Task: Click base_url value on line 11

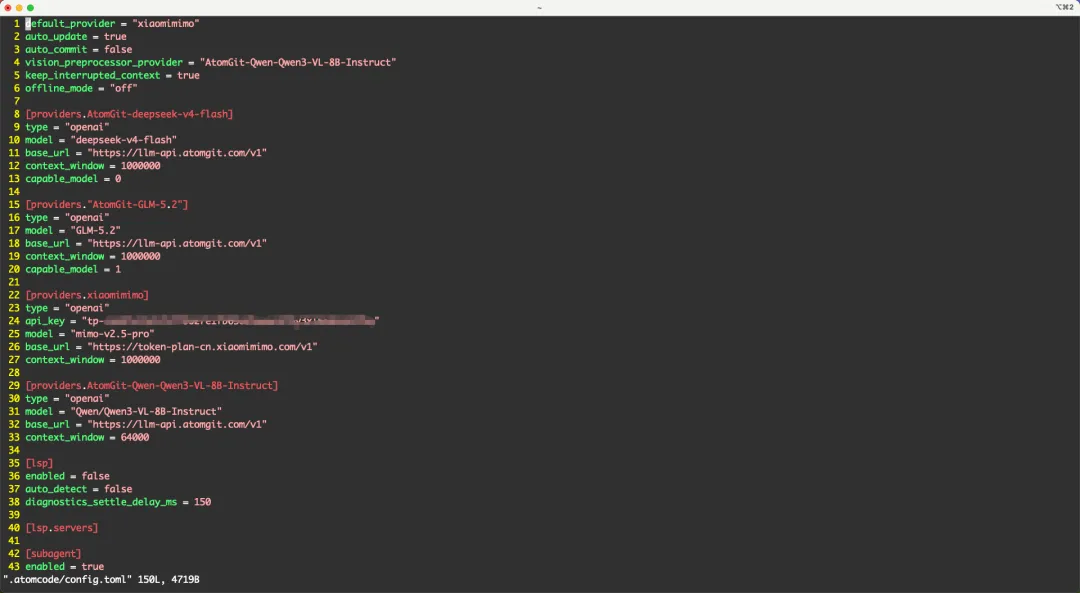Action: [x=177, y=153]
